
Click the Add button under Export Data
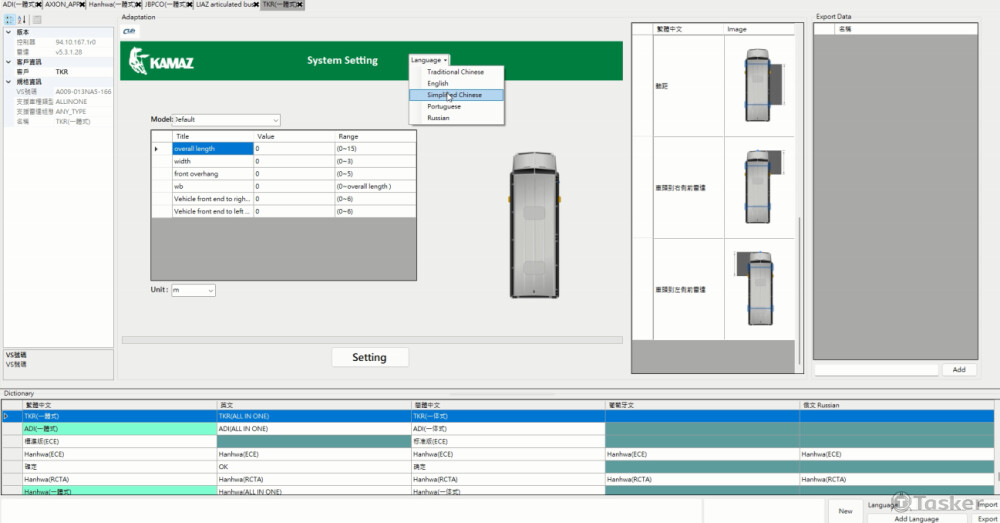(958, 370)
